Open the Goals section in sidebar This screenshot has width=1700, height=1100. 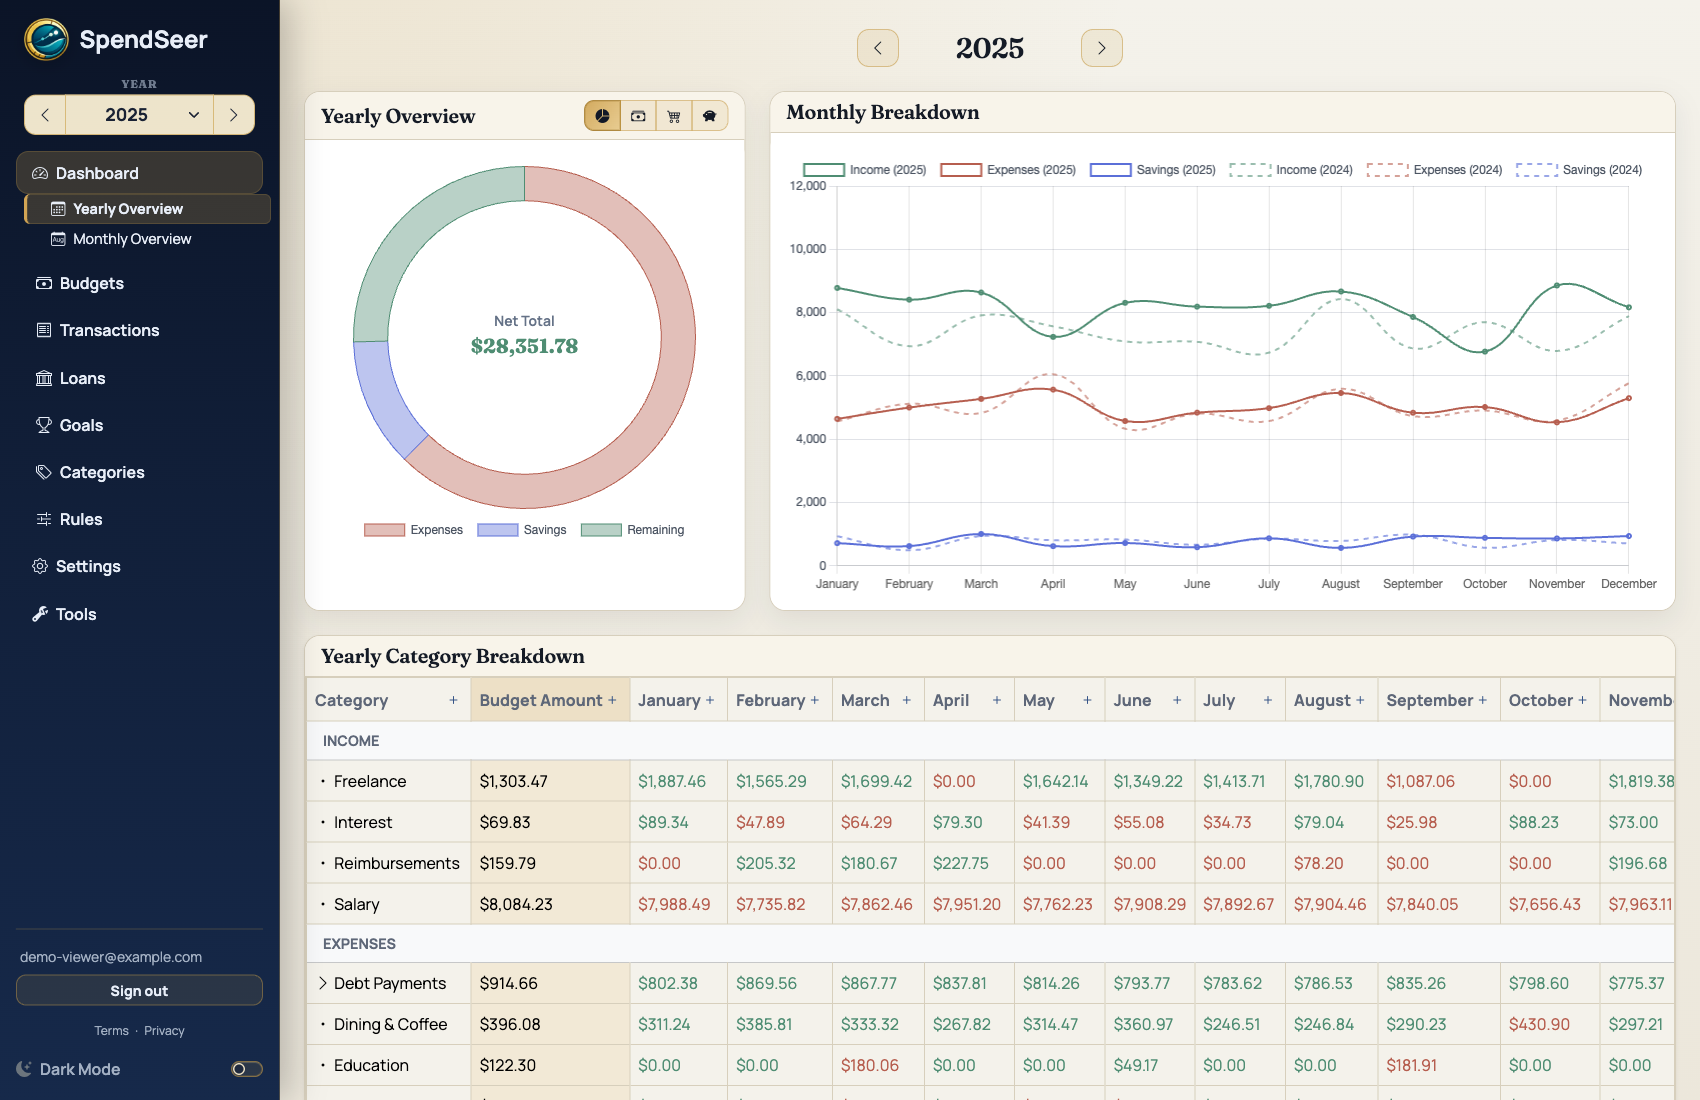point(80,425)
